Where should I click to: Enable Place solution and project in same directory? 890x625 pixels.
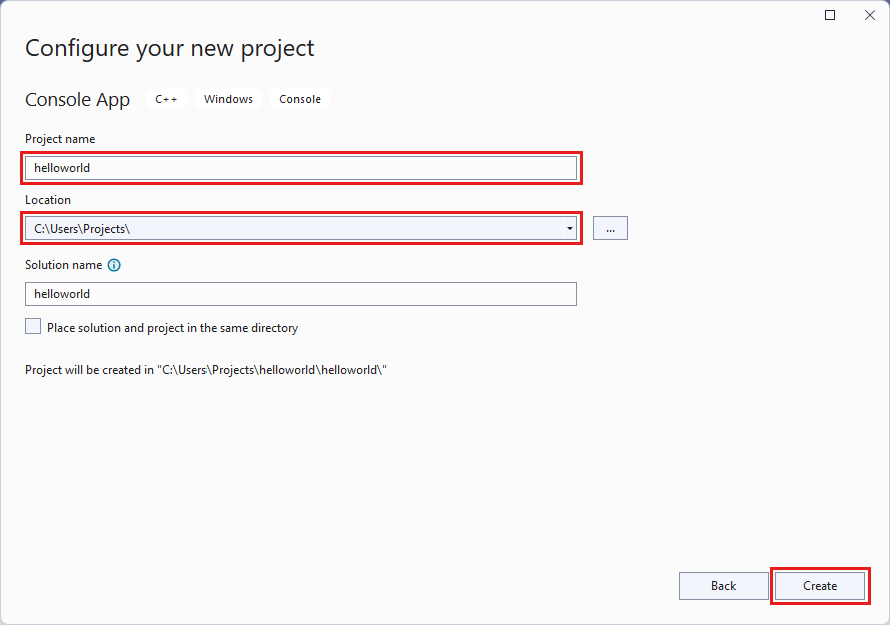click(x=33, y=327)
